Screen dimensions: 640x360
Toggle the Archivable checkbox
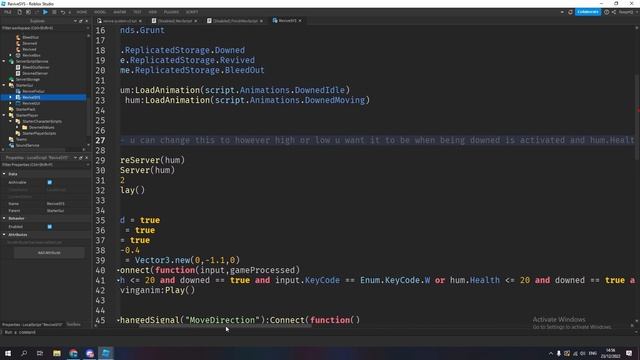(x=50, y=182)
